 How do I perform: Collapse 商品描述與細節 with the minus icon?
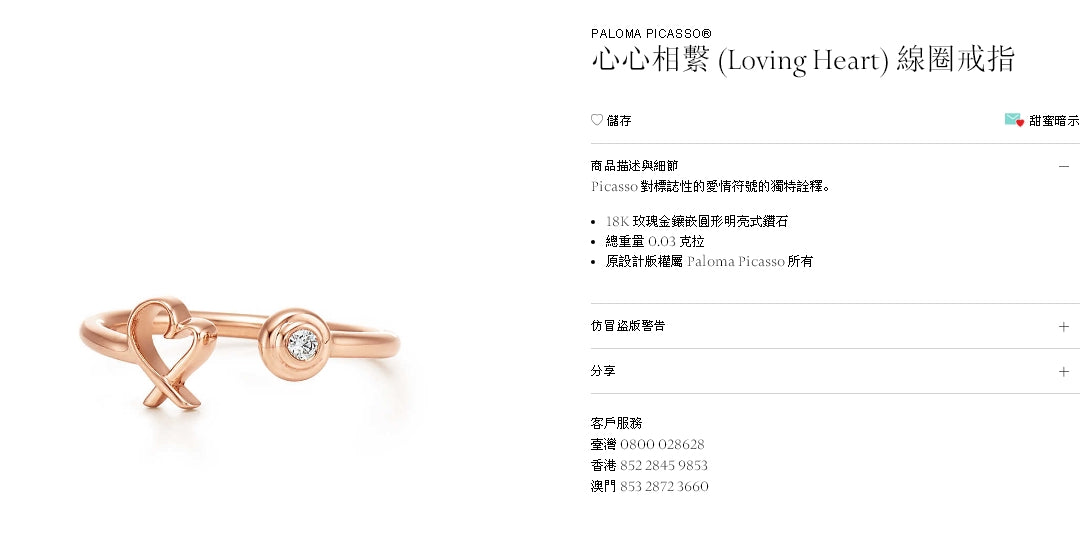(x=1064, y=166)
